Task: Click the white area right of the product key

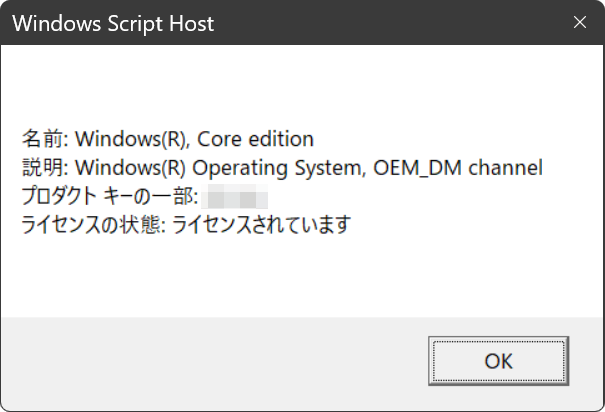Action: (420, 196)
